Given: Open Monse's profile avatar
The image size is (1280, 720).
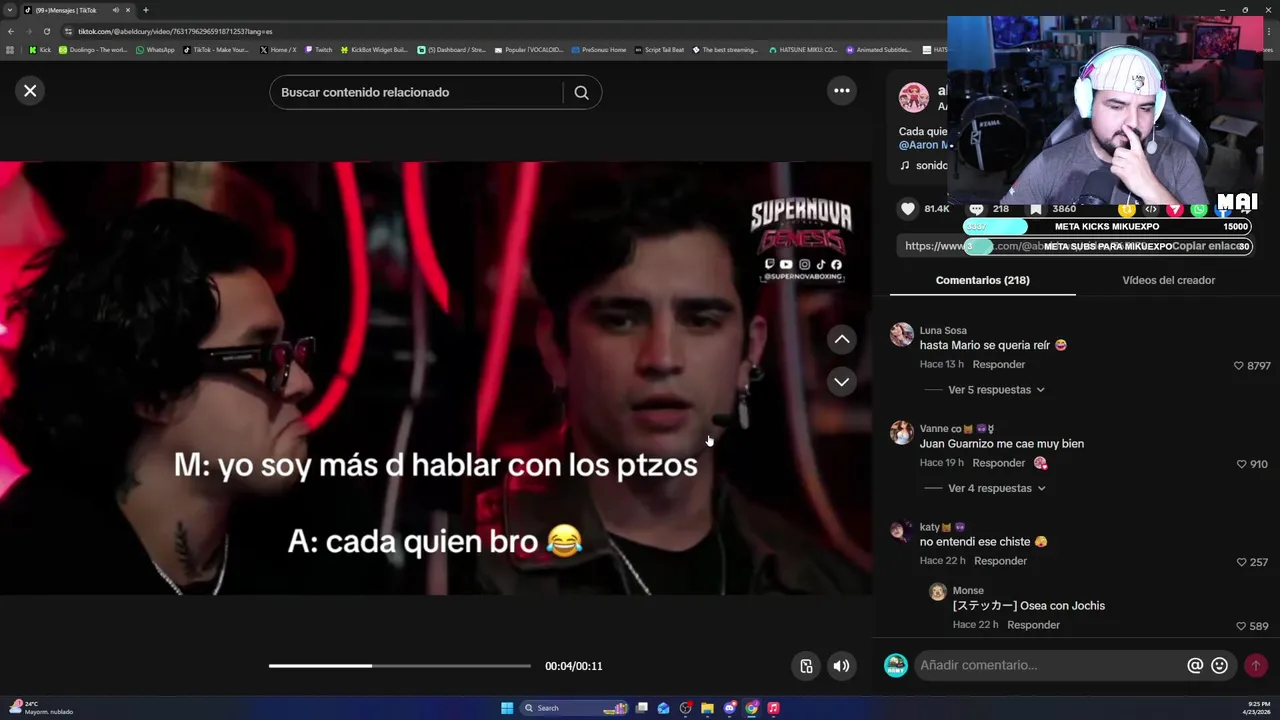Looking at the screenshot, I should (x=937, y=592).
